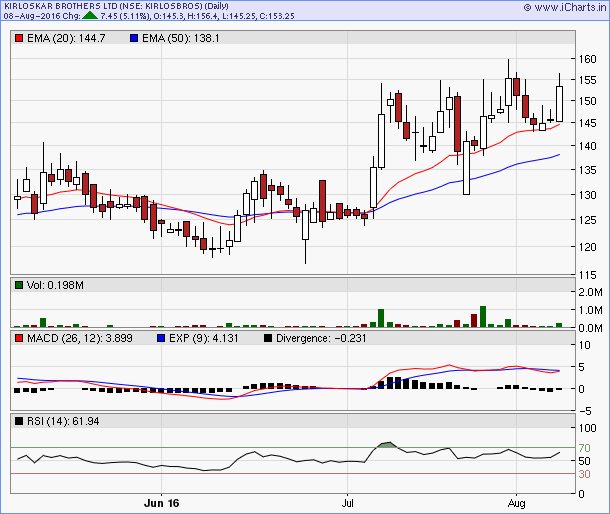Click the 'Divergence: -0.231' label
This screenshot has height=514, width=610.
click(x=321, y=338)
